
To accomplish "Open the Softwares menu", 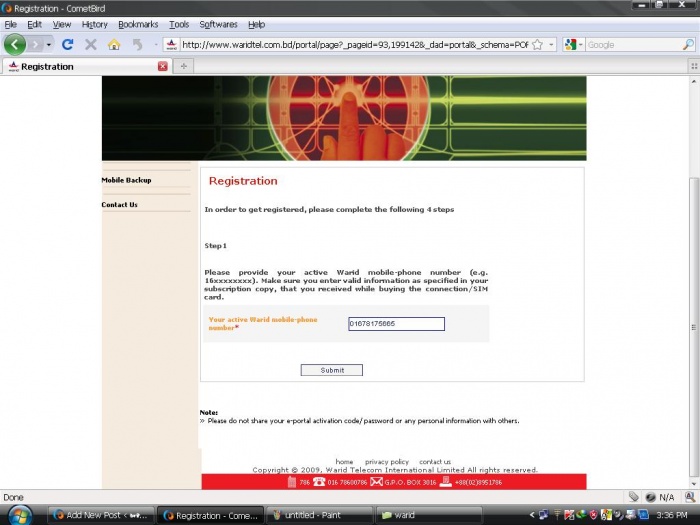I will click(218, 25).
